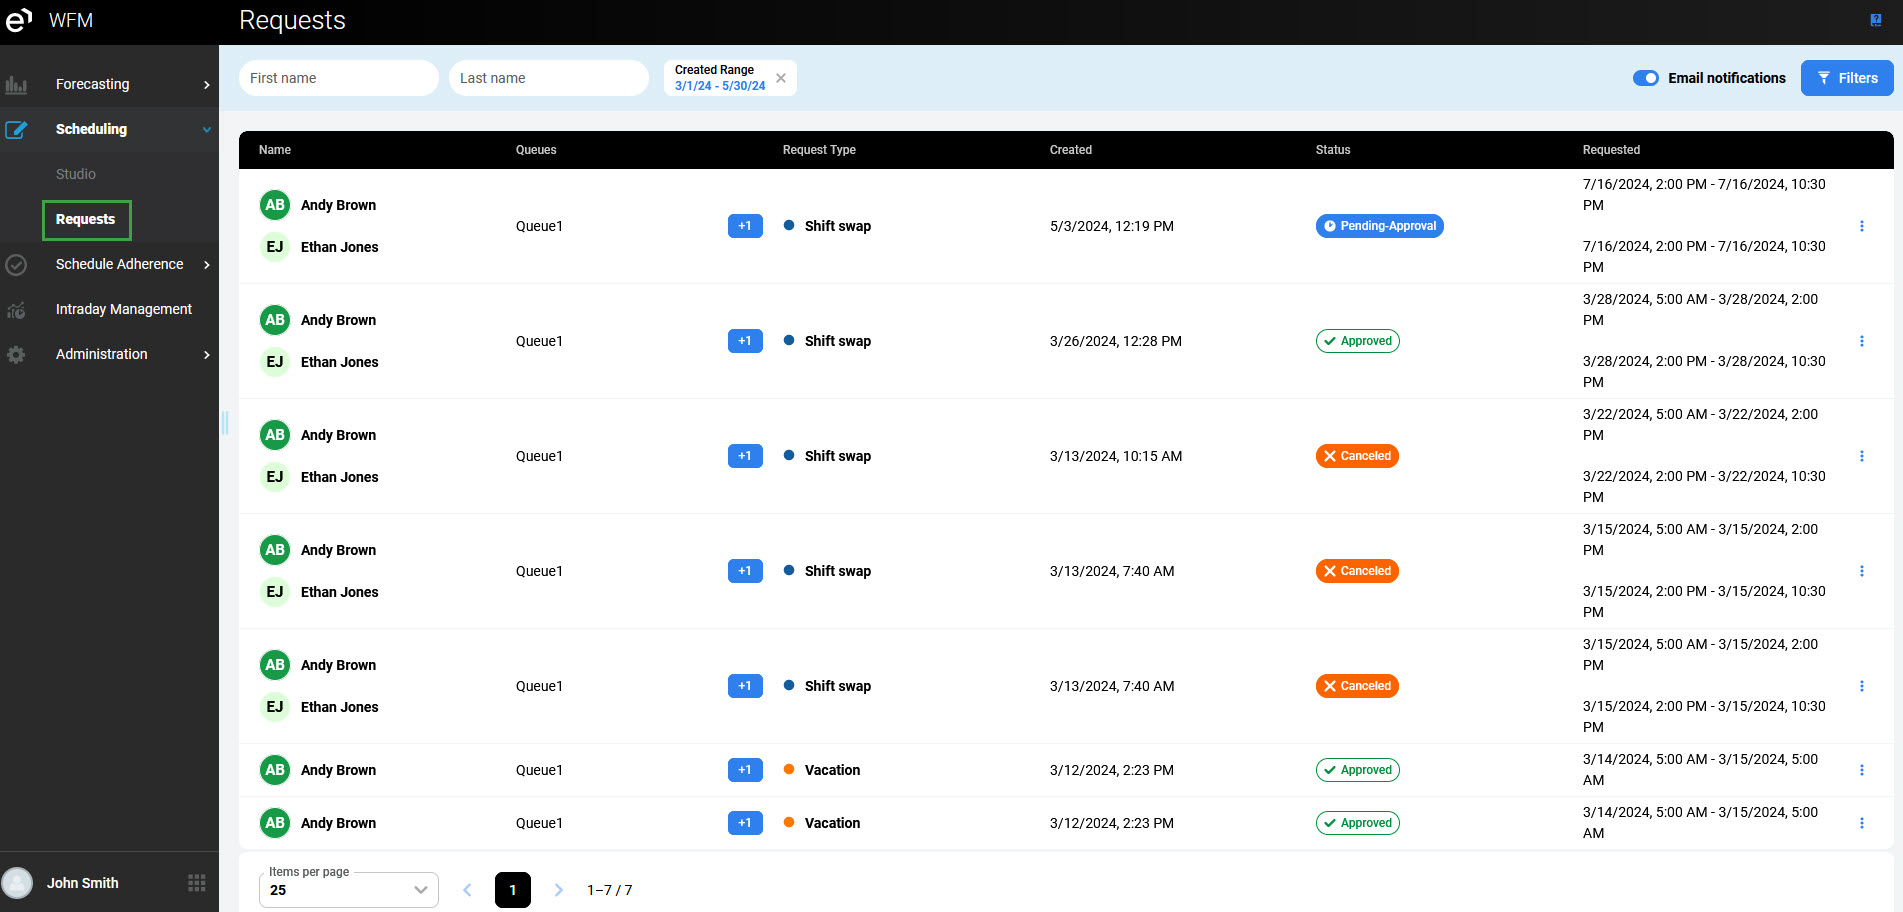
Task: Click the +1 queue badge for first Vacation request
Action: pyautogui.click(x=745, y=770)
